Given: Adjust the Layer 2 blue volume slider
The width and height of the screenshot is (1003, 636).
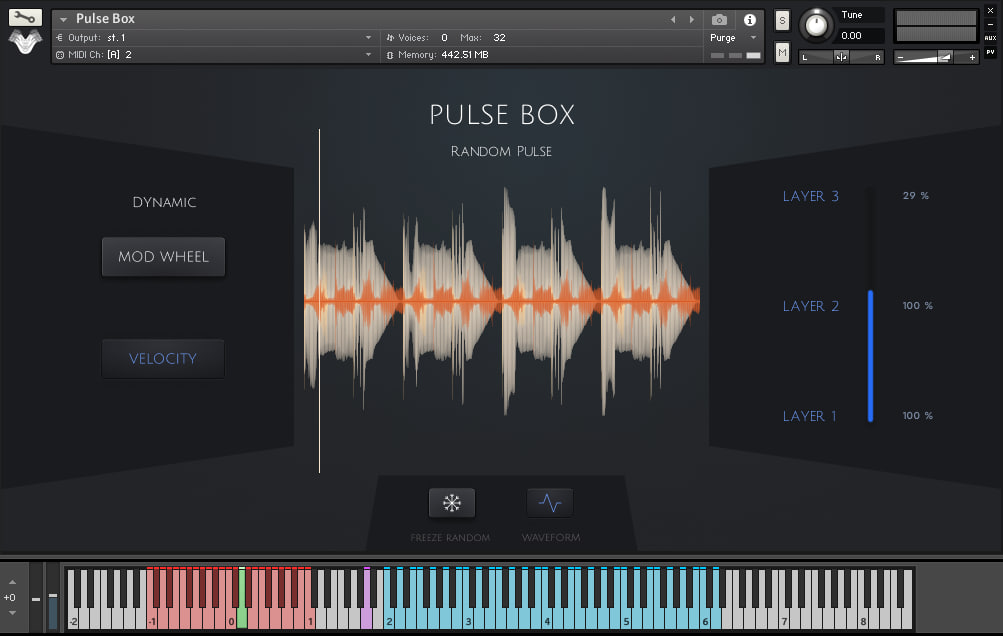Looking at the screenshot, I should (x=871, y=305).
